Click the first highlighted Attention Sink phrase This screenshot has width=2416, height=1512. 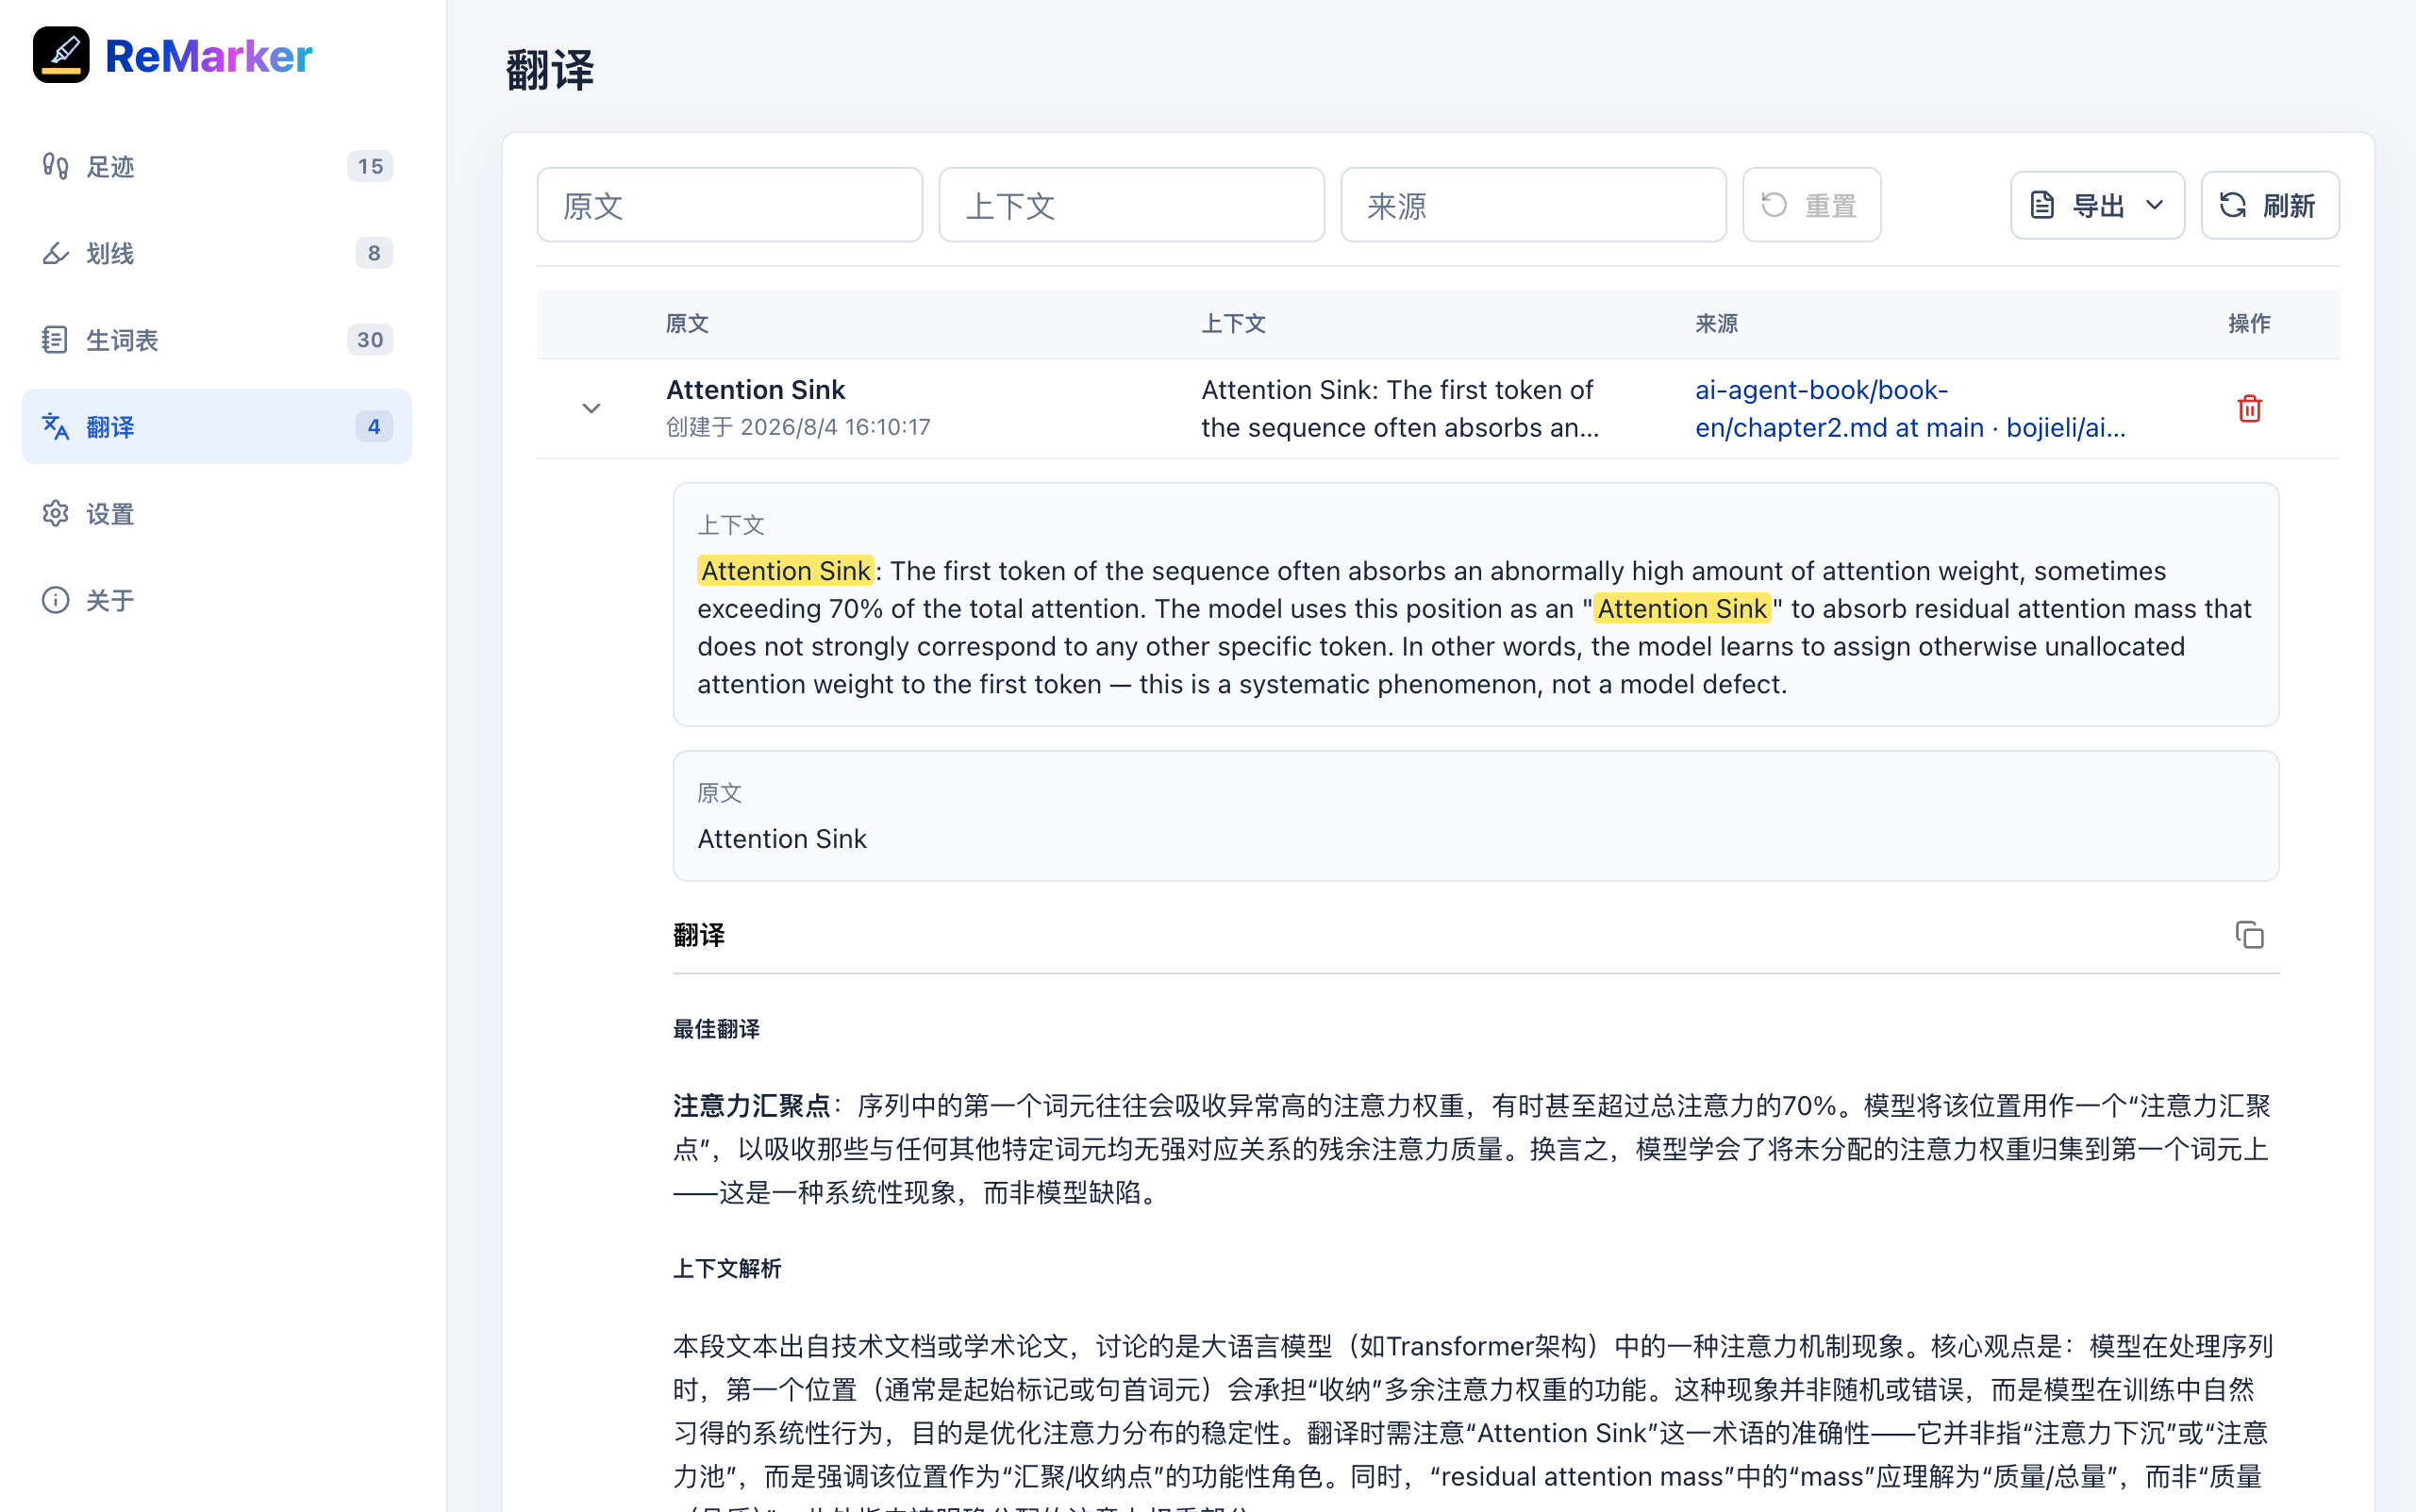click(785, 571)
